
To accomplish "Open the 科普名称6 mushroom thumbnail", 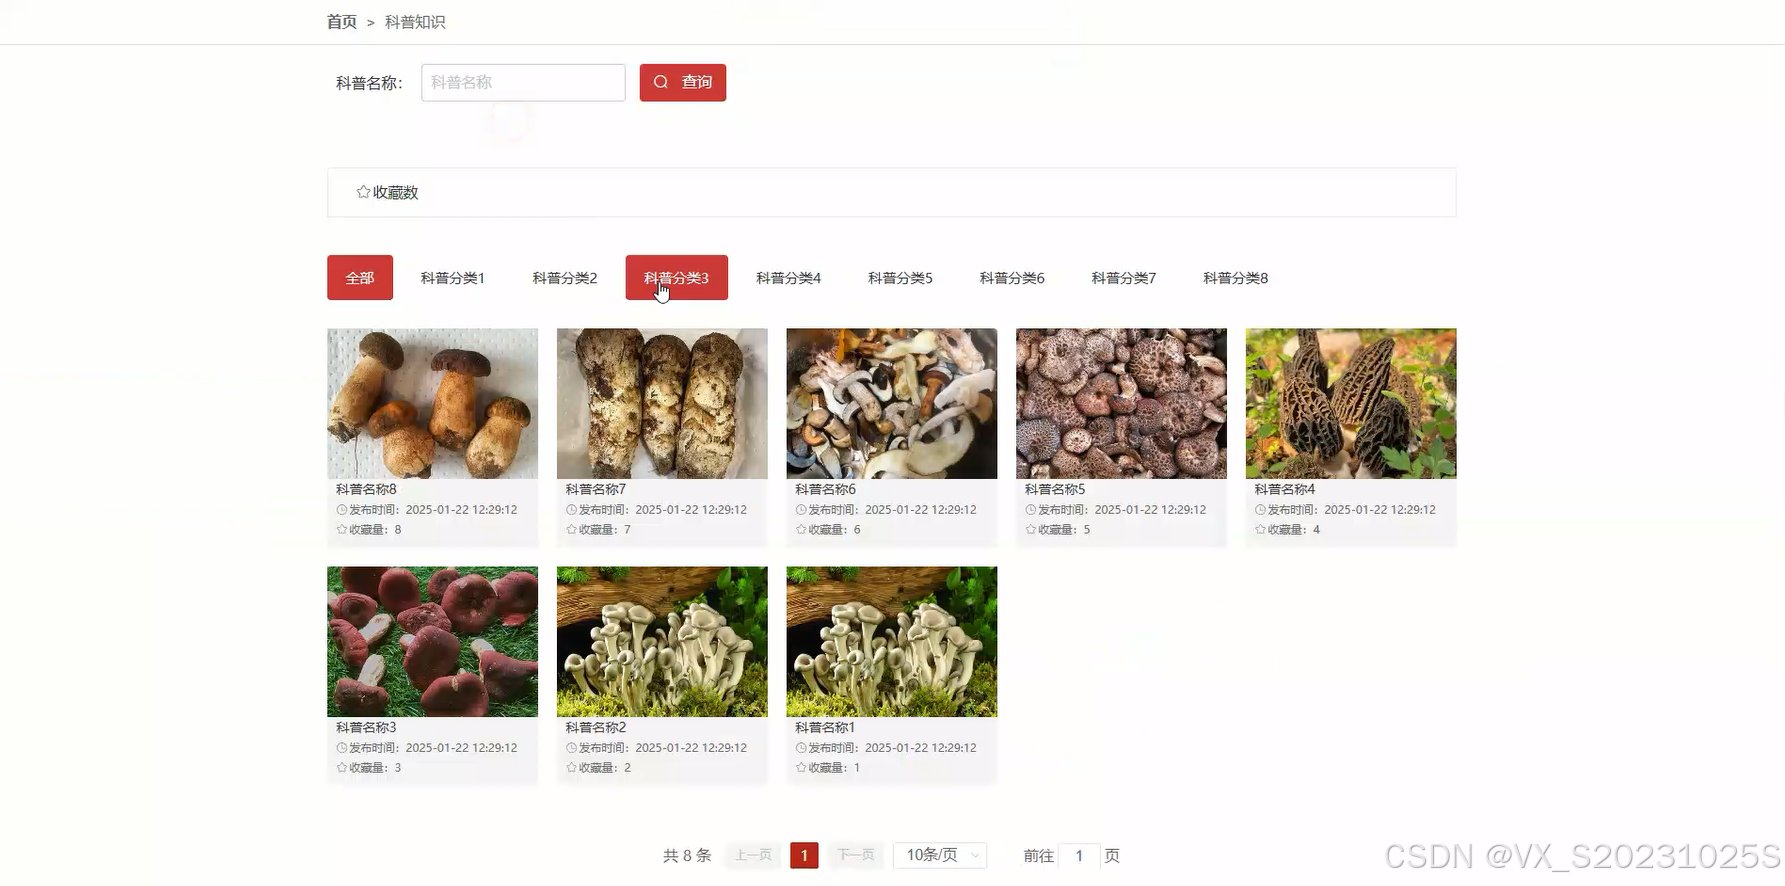I will coord(892,403).
